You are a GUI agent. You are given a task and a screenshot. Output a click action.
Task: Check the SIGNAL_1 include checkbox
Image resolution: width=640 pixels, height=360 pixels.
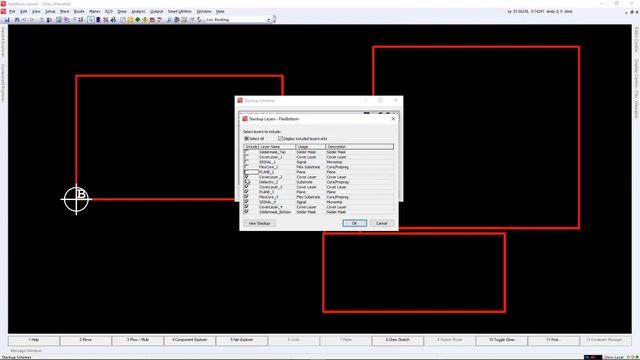coord(246,162)
